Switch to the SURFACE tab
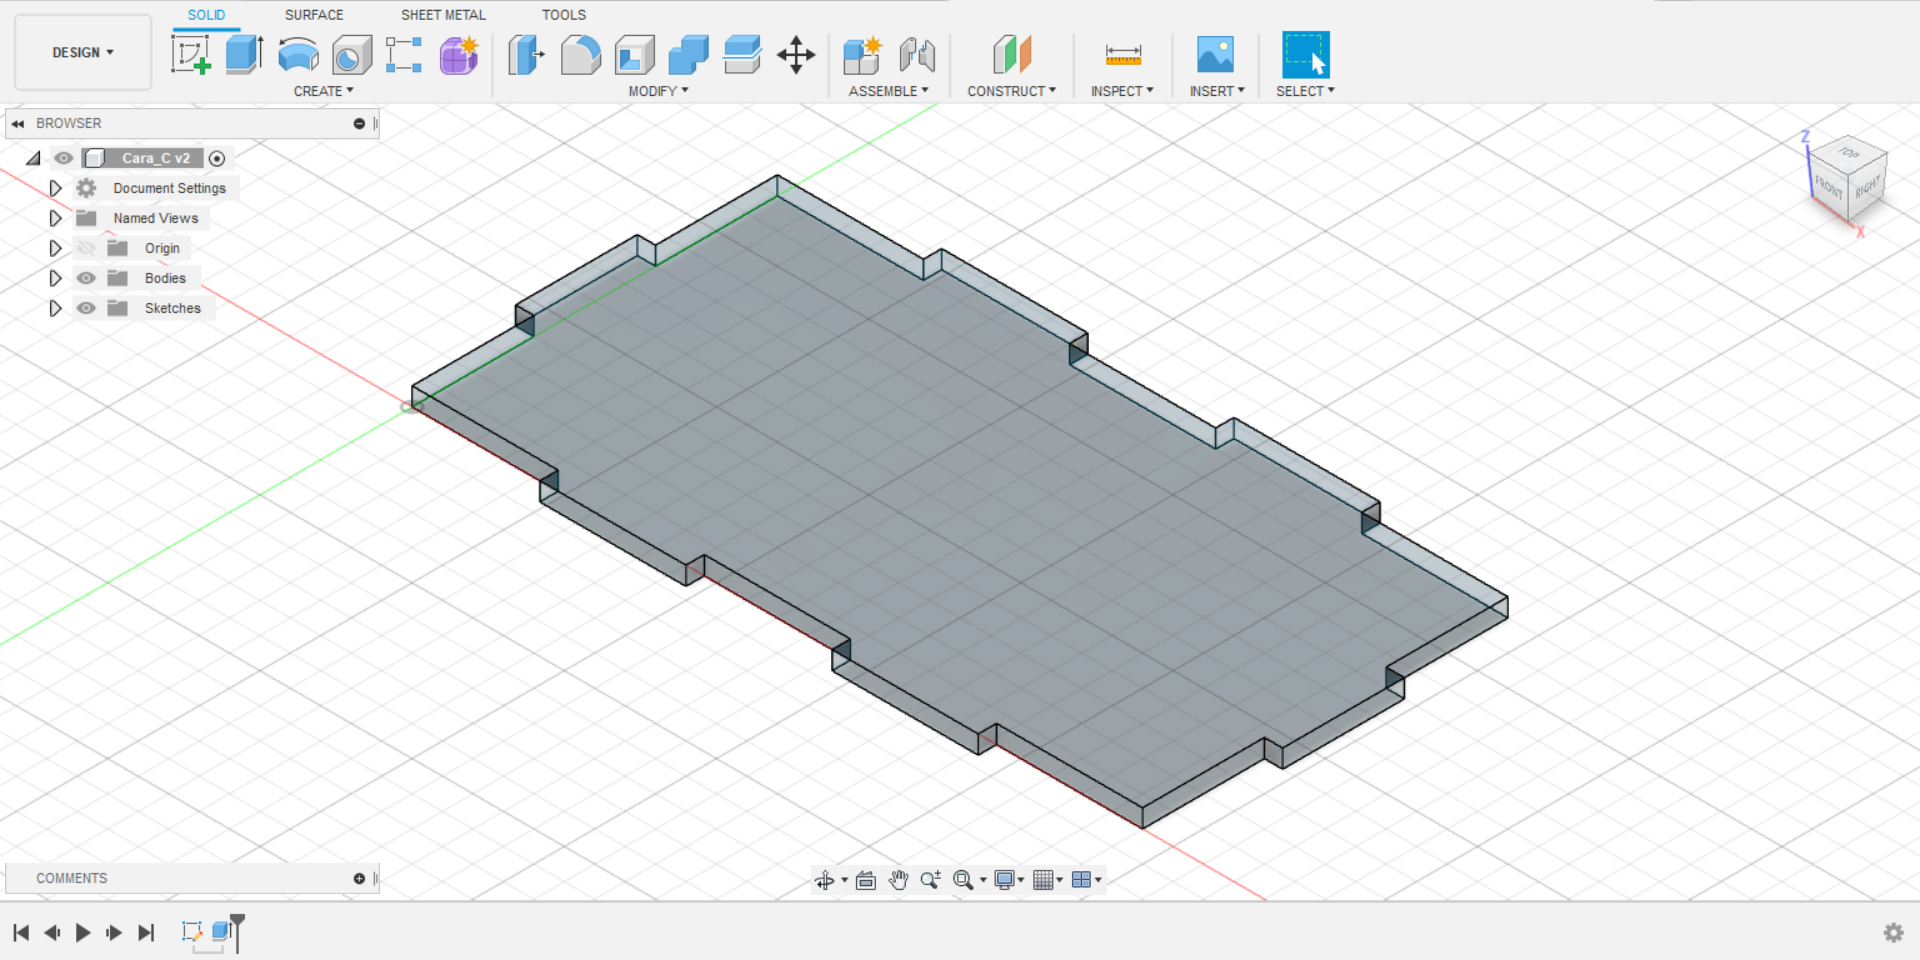Viewport: 1920px width, 960px height. tap(313, 15)
